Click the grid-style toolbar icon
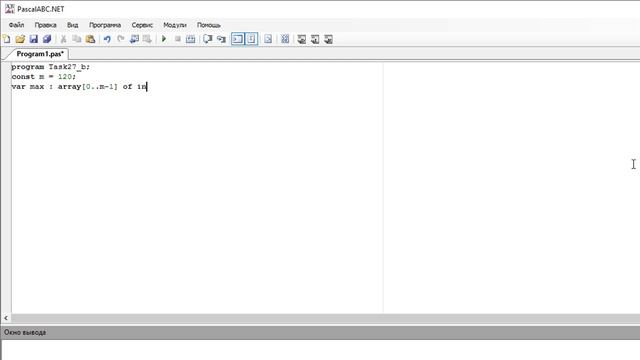This screenshot has height=360, width=640. (285, 39)
